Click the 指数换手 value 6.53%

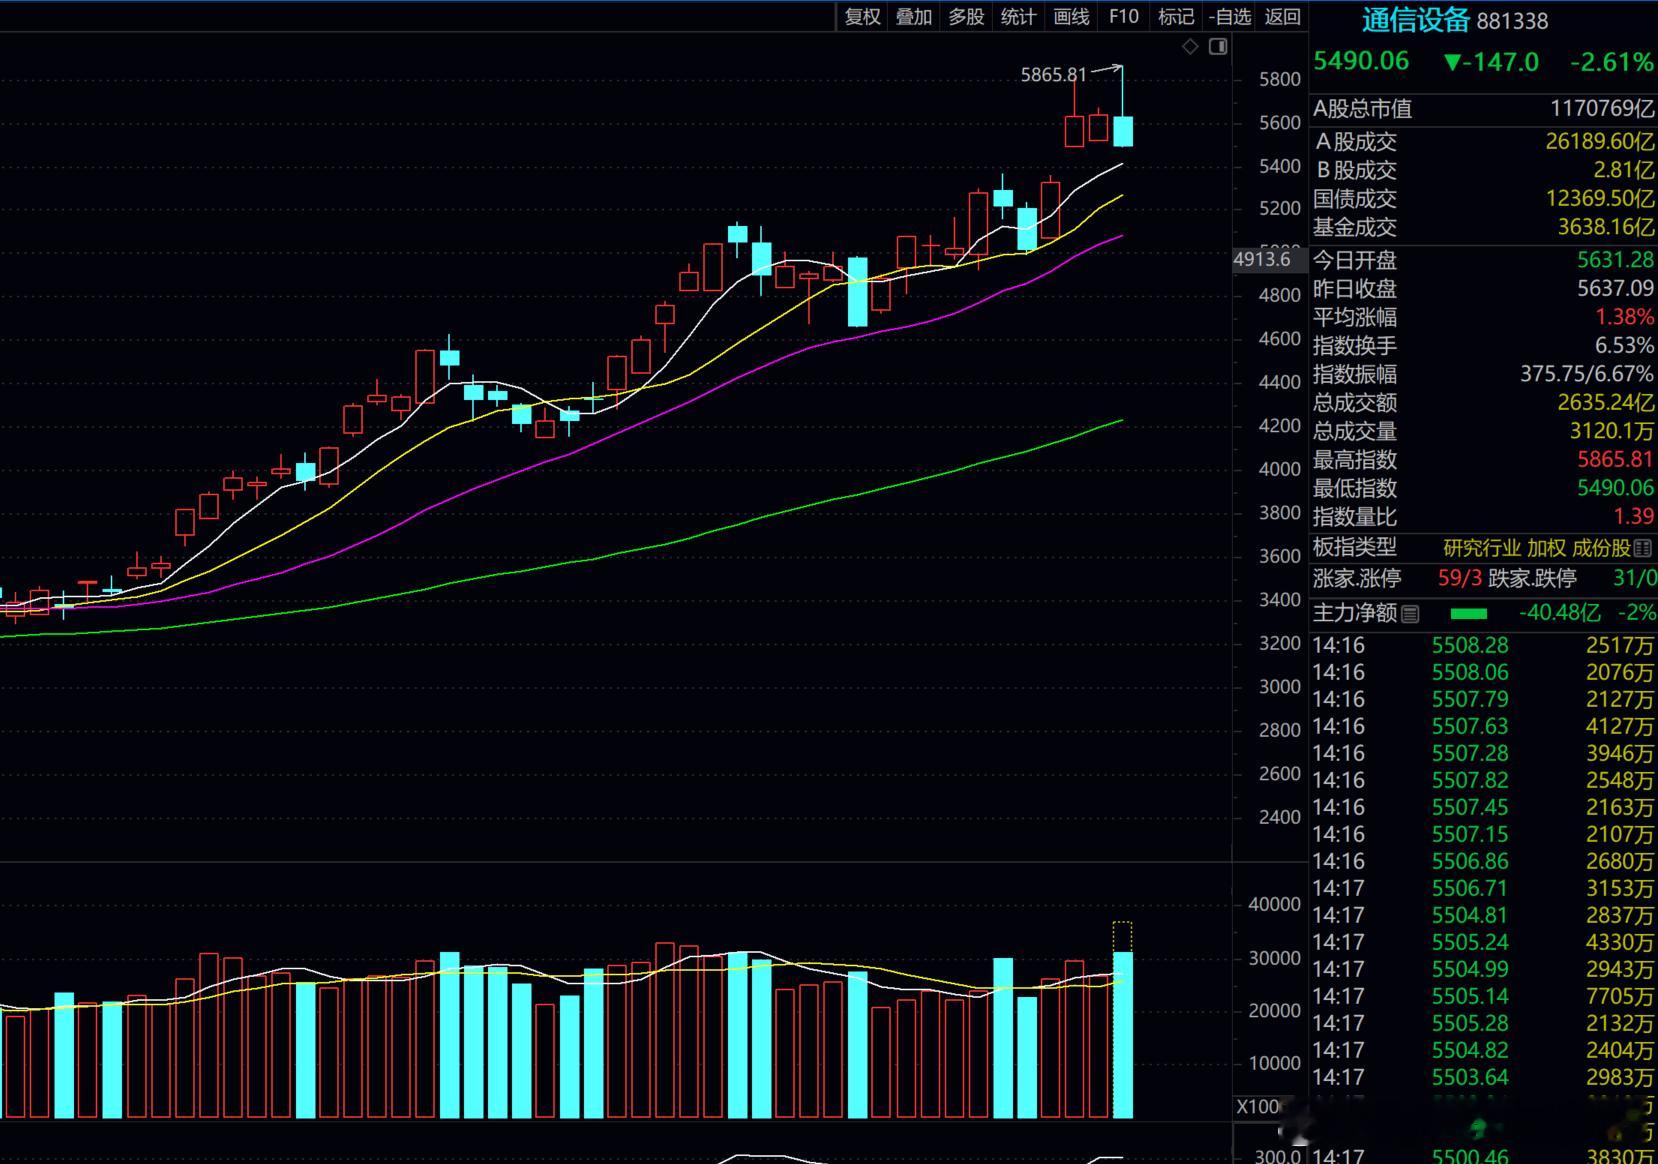(x=1624, y=346)
